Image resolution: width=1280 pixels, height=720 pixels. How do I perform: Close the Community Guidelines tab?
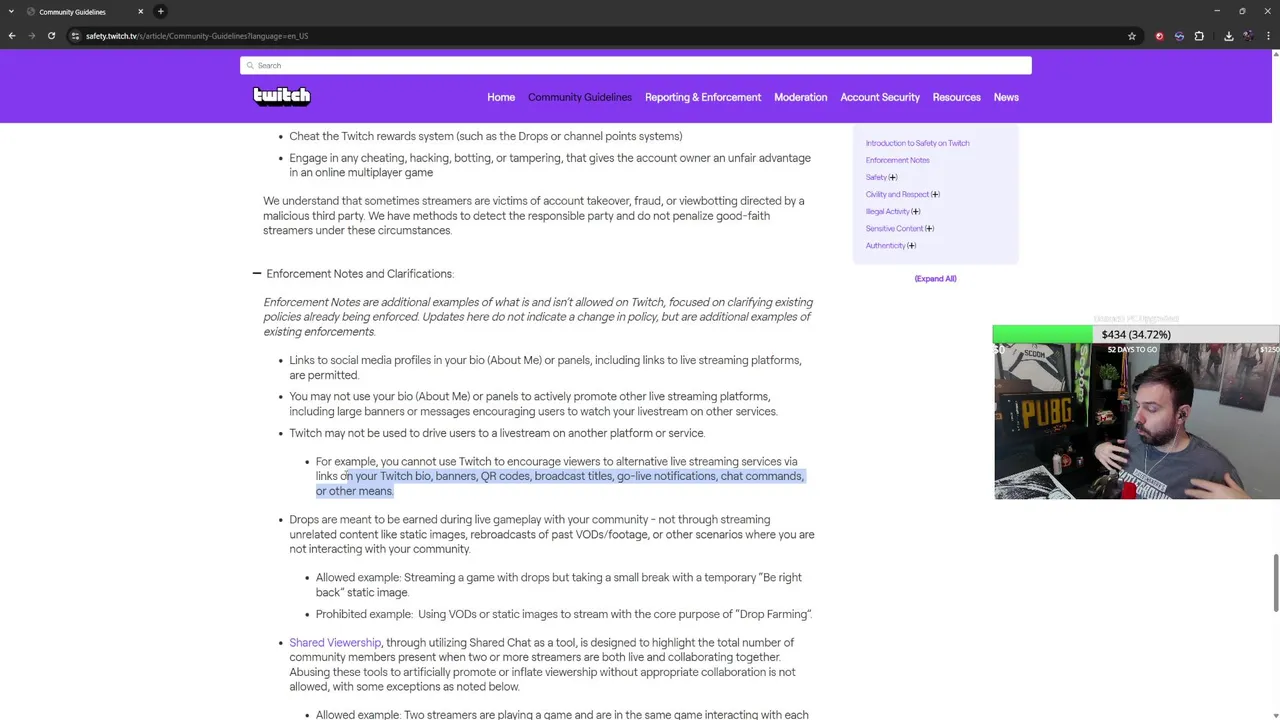(x=140, y=11)
